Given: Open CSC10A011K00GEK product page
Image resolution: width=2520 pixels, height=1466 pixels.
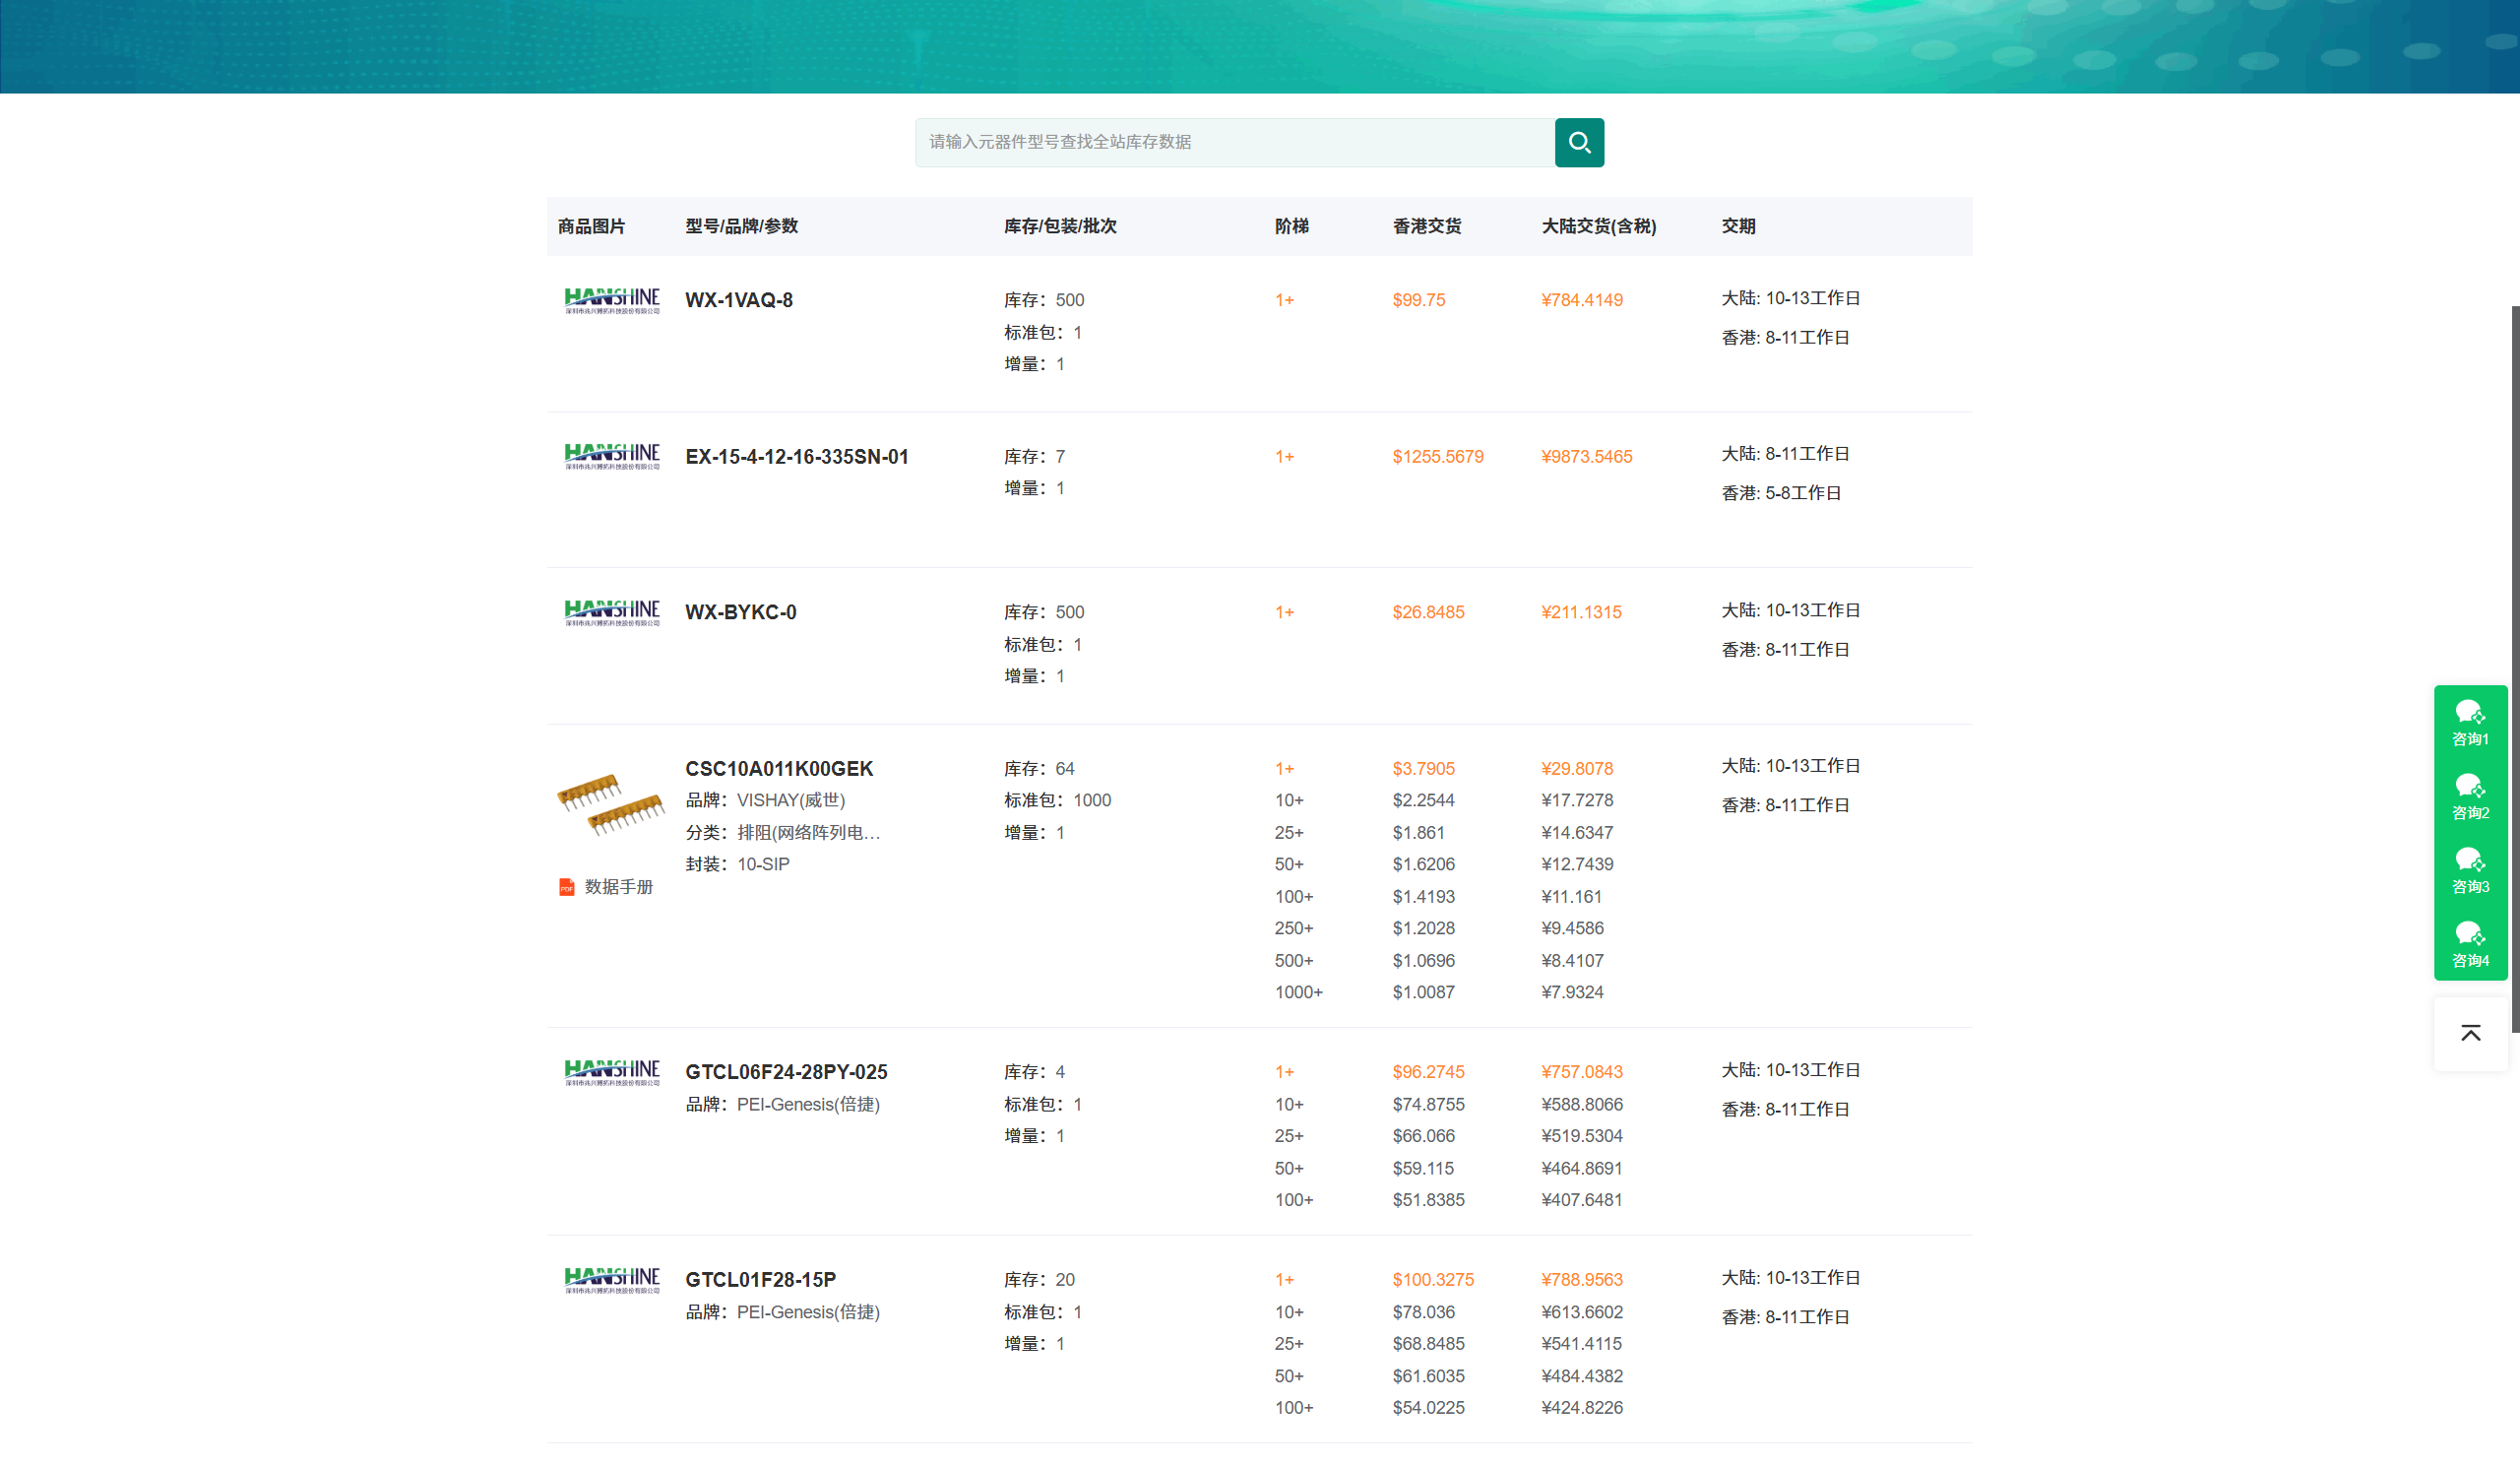Looking at the screenshot, I should click(x=778, y=769).
